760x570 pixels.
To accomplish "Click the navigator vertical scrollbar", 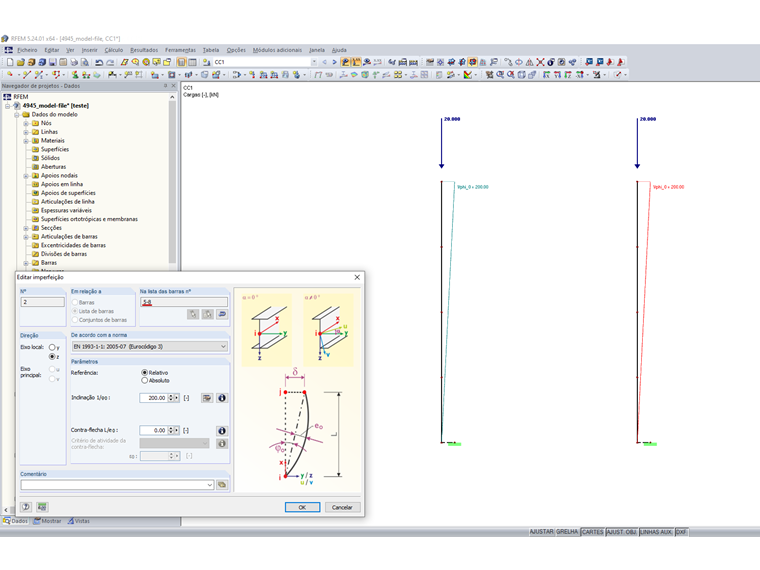I will pyautogui.click(x=172, y=182).
